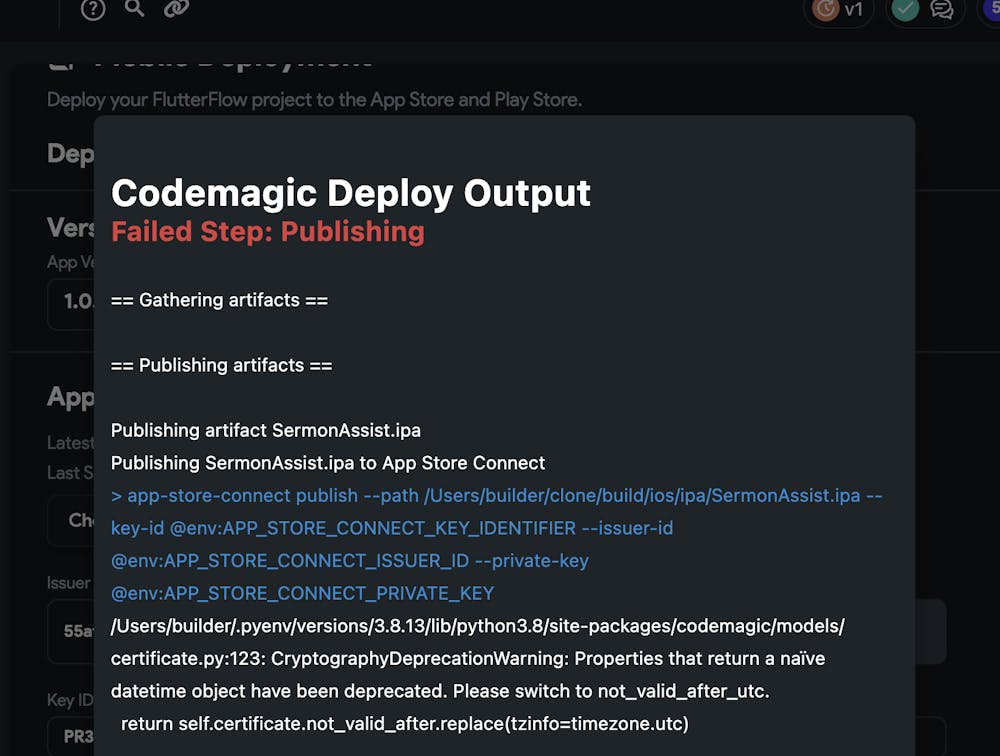This screenshot has width=1000, height=756.
Task: Open the help question mark icon
Action: point(93,9)
